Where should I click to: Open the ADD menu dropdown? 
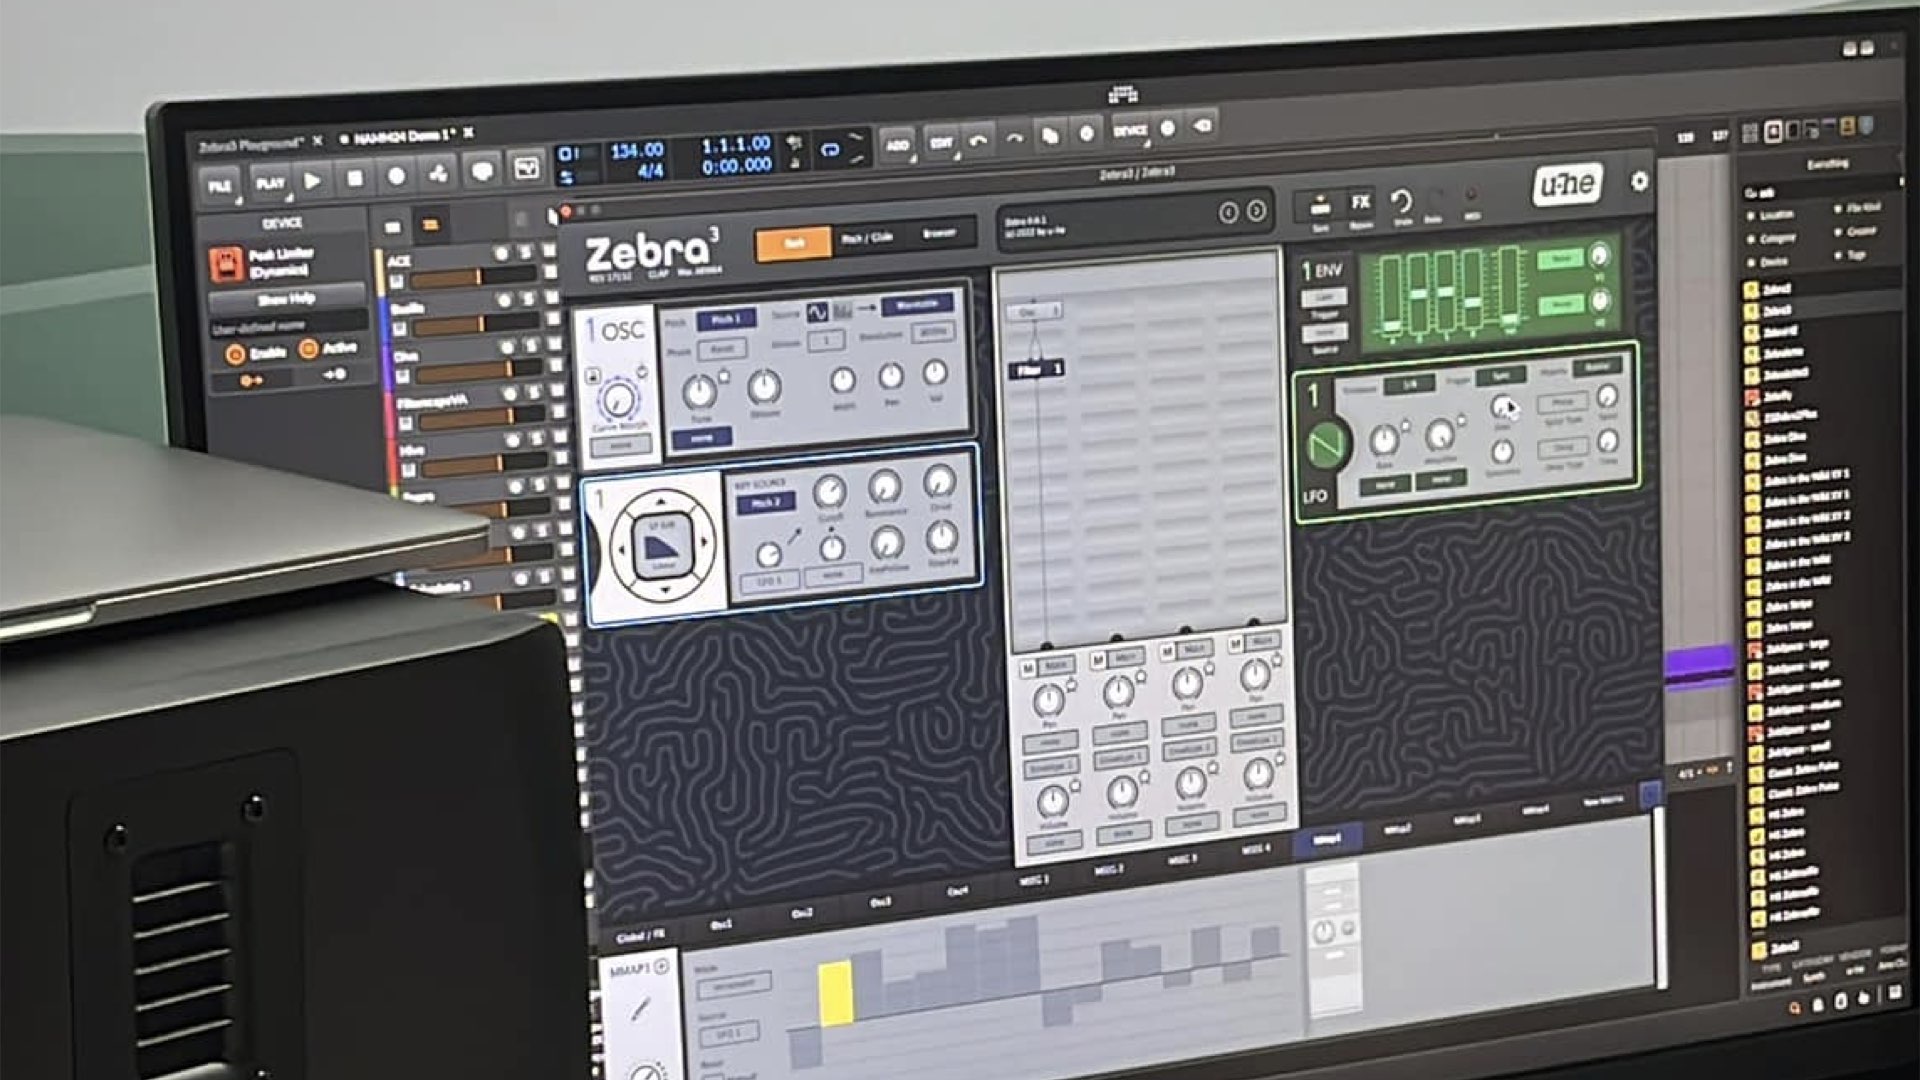(897, 146)
